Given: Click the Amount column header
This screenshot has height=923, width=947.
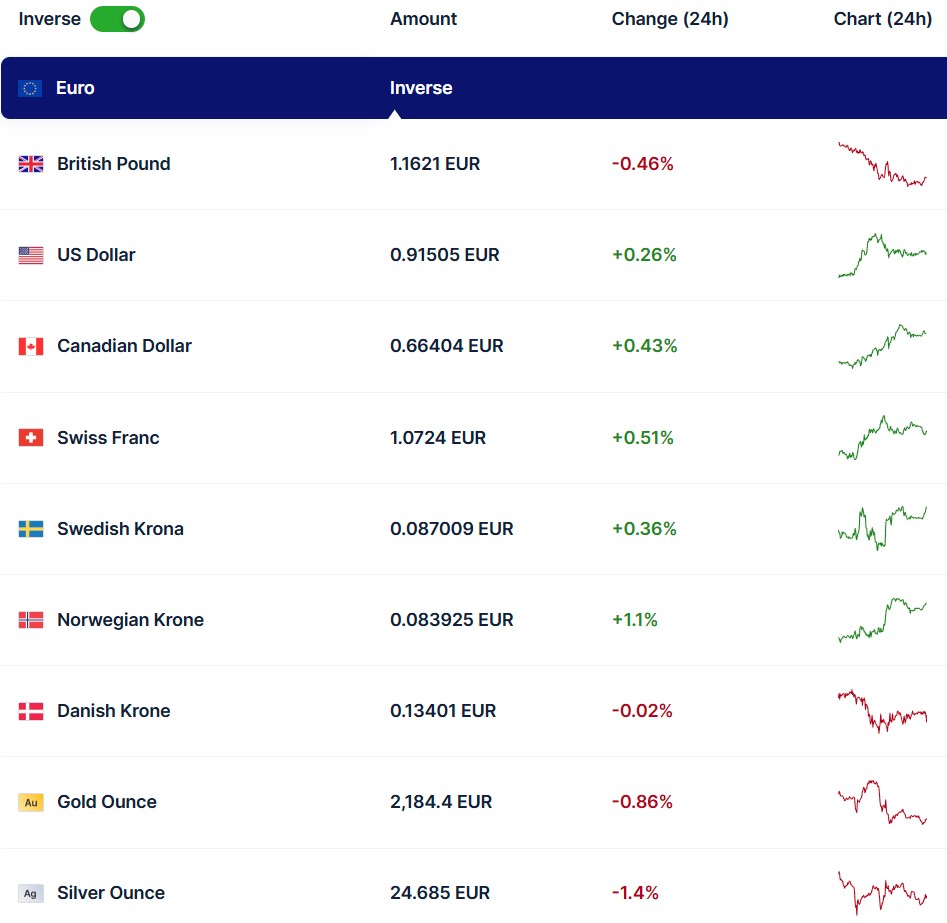Looking at the screenshot, I should pyautogui.click(x=423, y=19).
